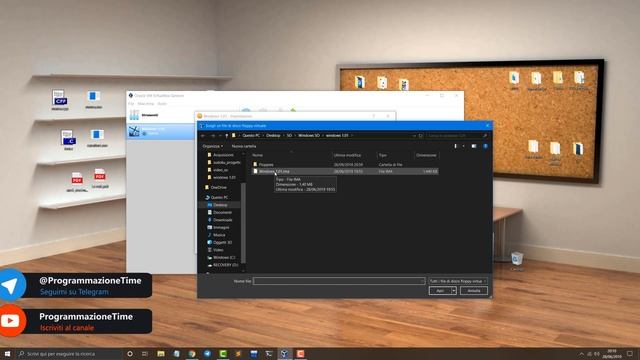Click the refresh button beside address bar
The height and width of the screenshot is (360, 640).
pos(421,136)
